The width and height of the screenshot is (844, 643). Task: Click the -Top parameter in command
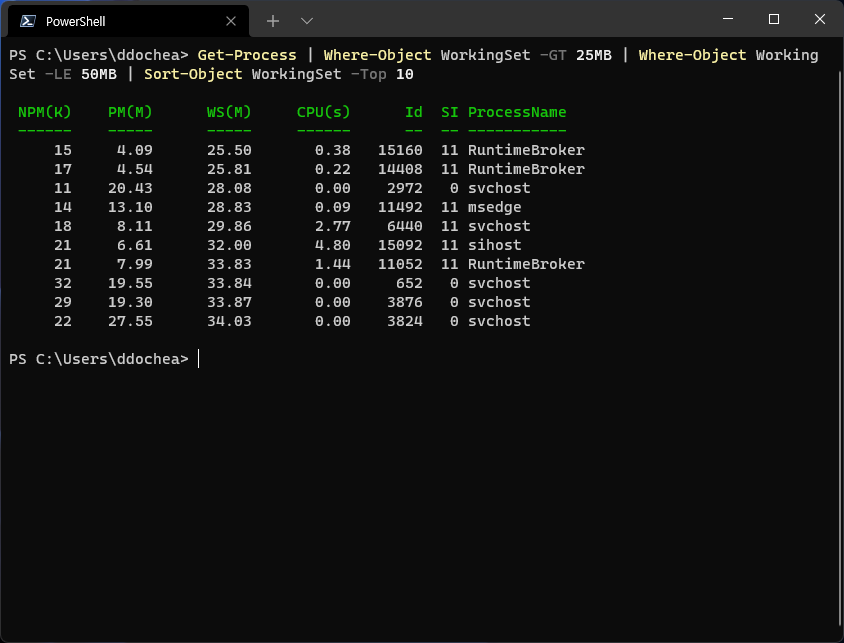click(369, 74)
